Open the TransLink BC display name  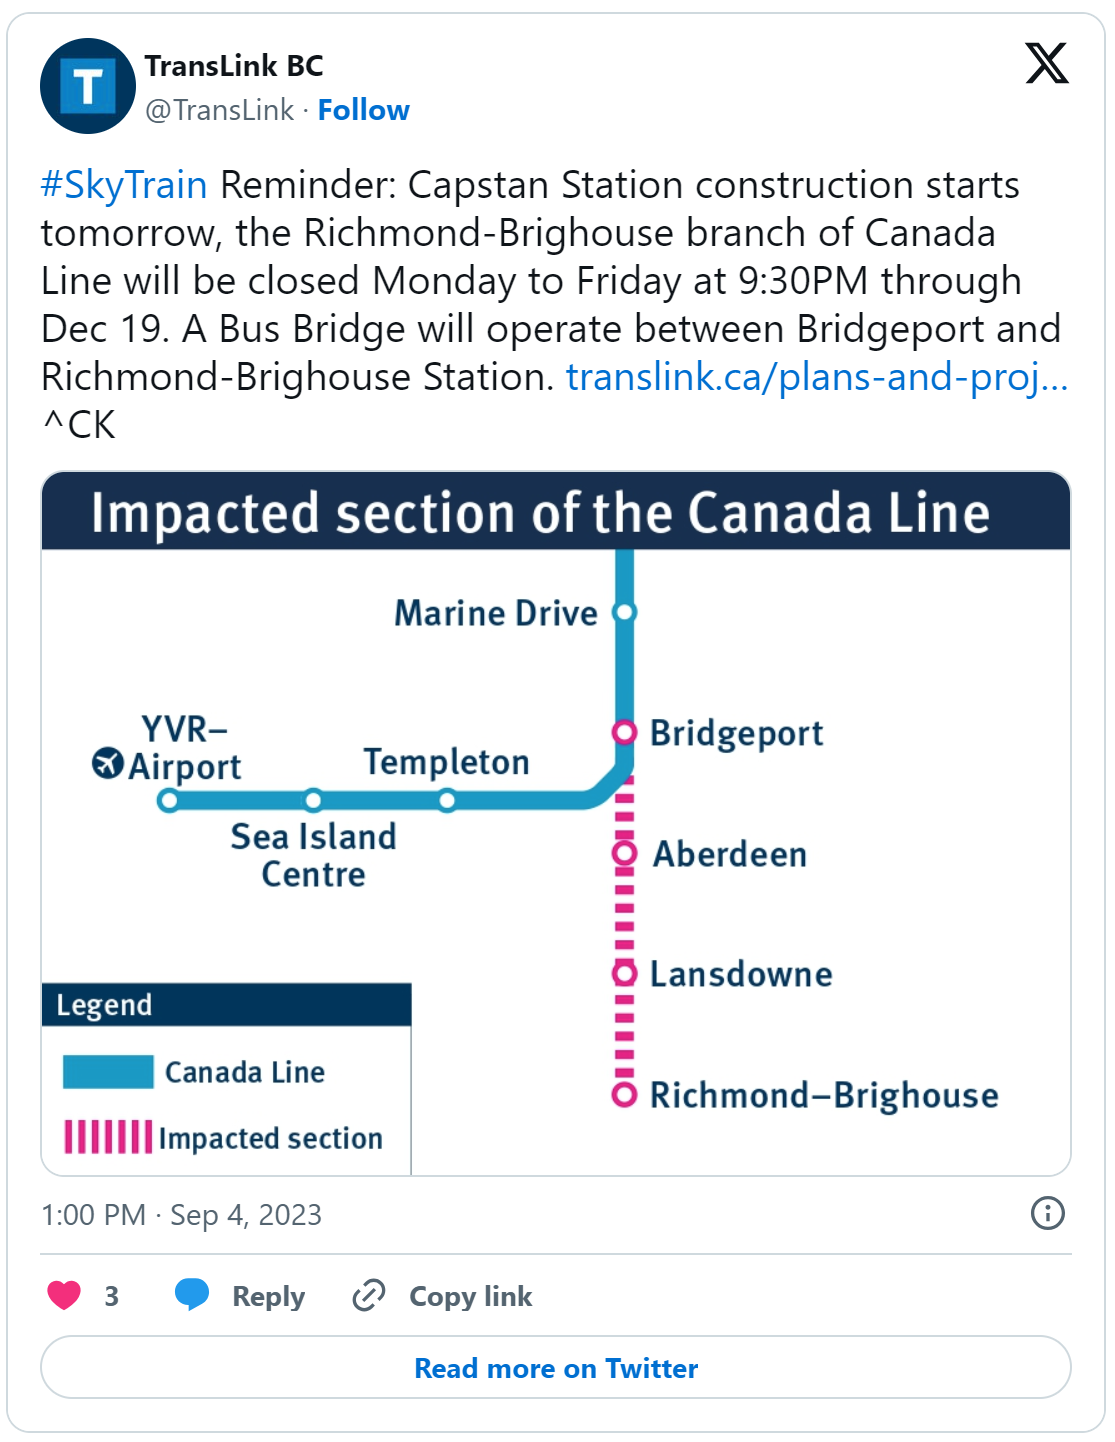234,66
